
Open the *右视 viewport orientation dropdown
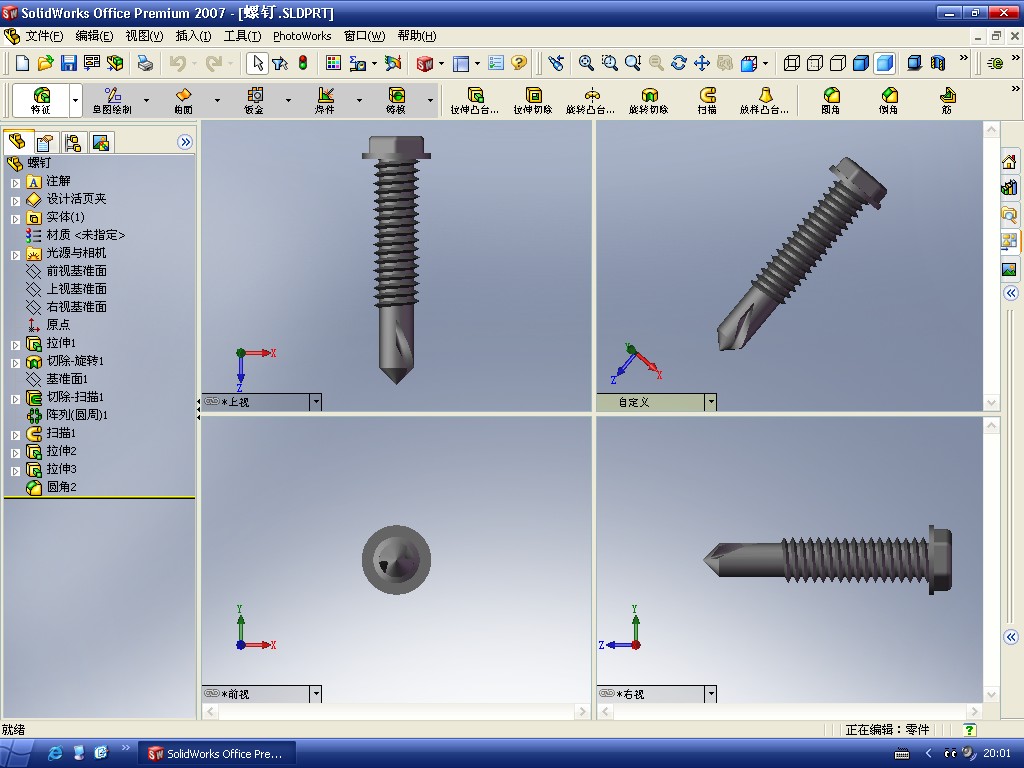(x=711, y=694)
